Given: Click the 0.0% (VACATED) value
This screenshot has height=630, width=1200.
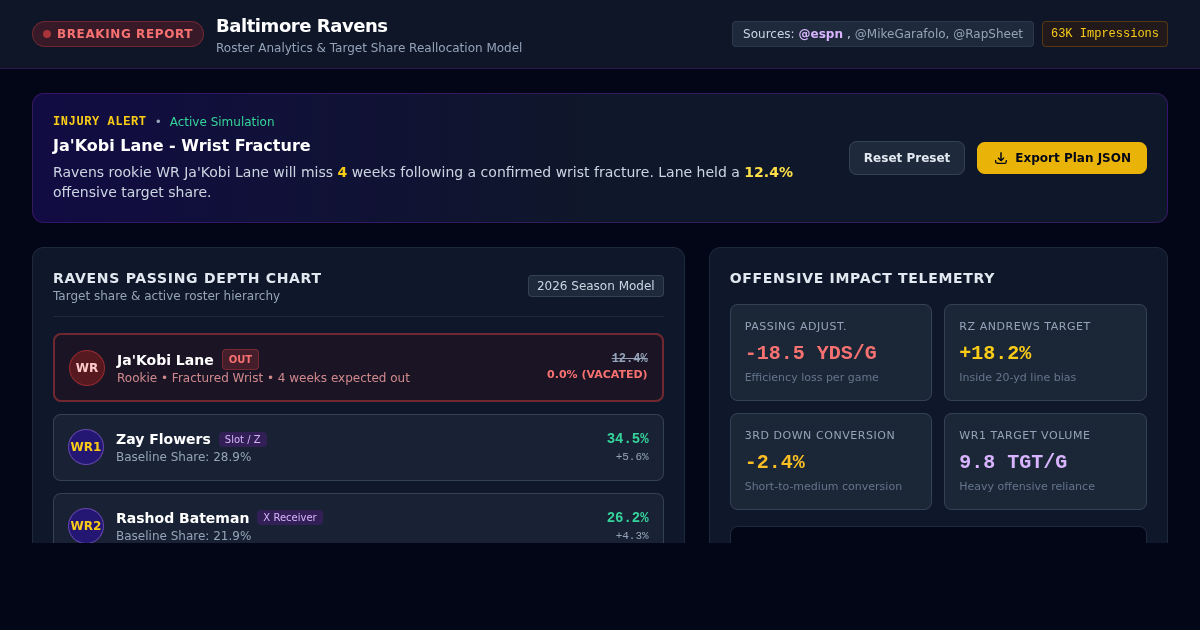Looking at the screenshot, I should (x=597, y=374).
